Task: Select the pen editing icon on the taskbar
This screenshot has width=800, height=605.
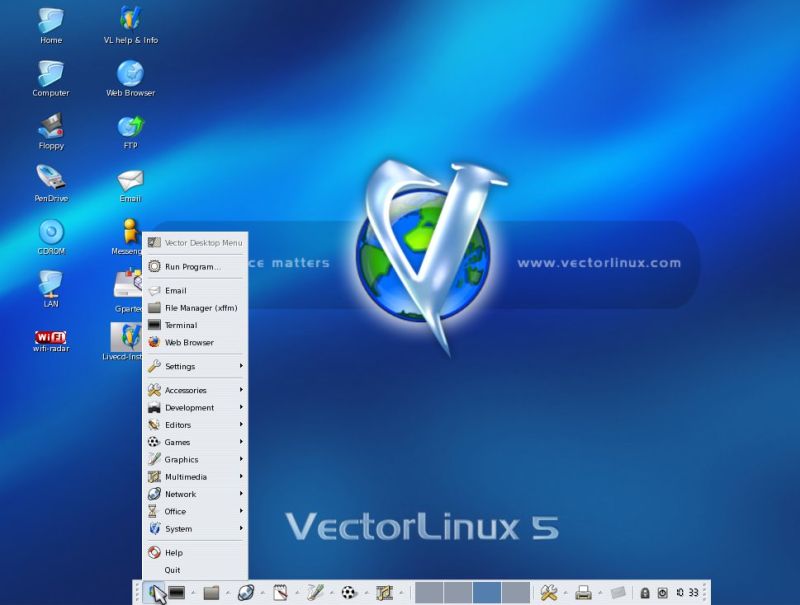Action: tap(317, 592)
